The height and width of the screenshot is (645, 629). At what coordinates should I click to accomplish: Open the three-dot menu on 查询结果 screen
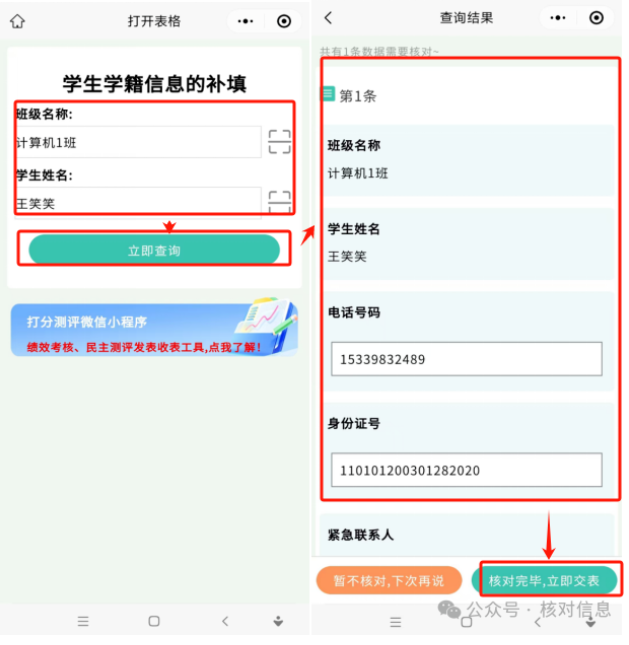(558, 18)
